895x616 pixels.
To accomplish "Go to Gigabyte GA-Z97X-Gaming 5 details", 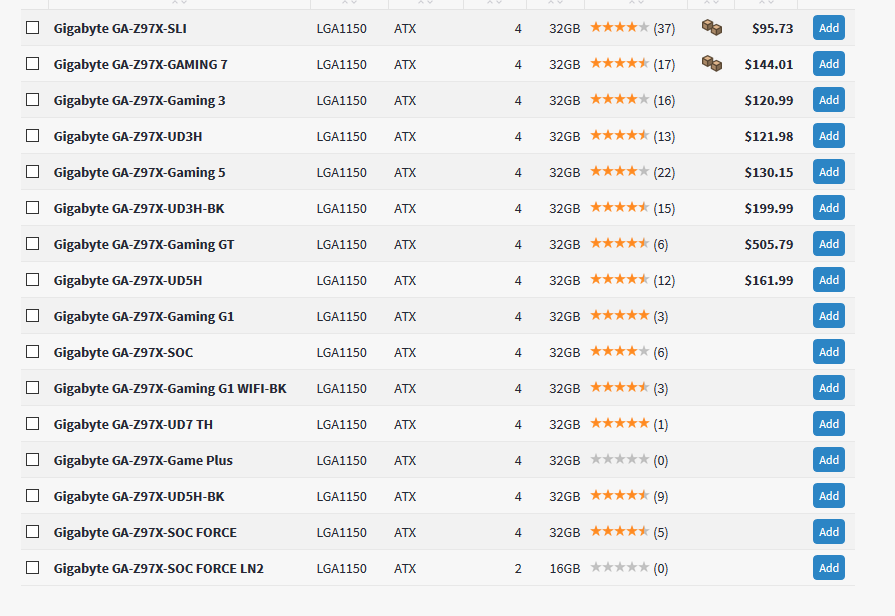I will pyautogui.click(x=139, y=172).
